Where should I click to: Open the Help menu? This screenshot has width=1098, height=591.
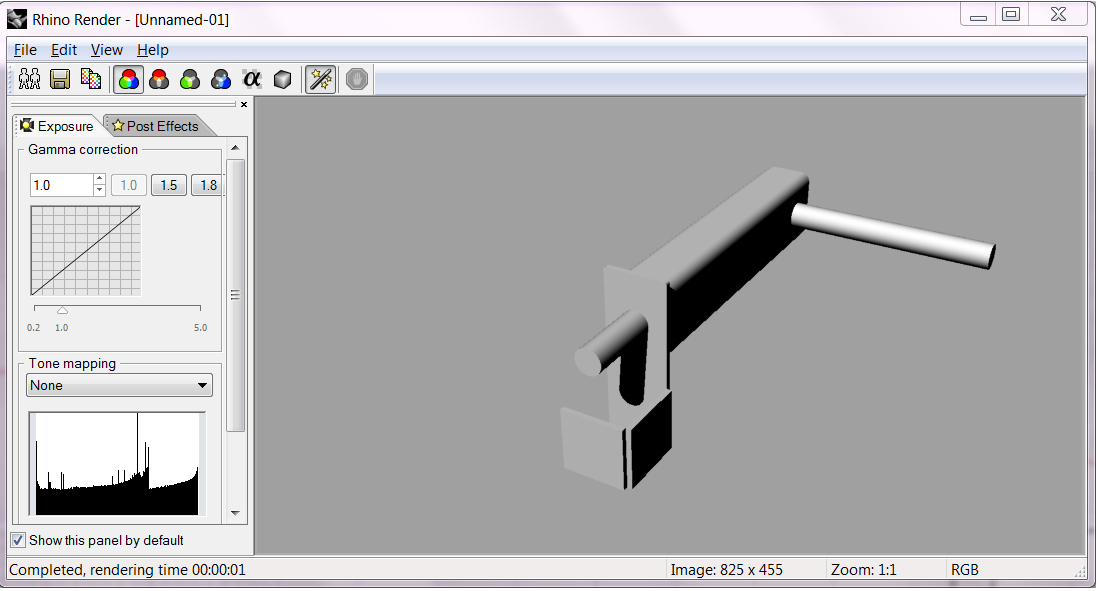[153, 50]
